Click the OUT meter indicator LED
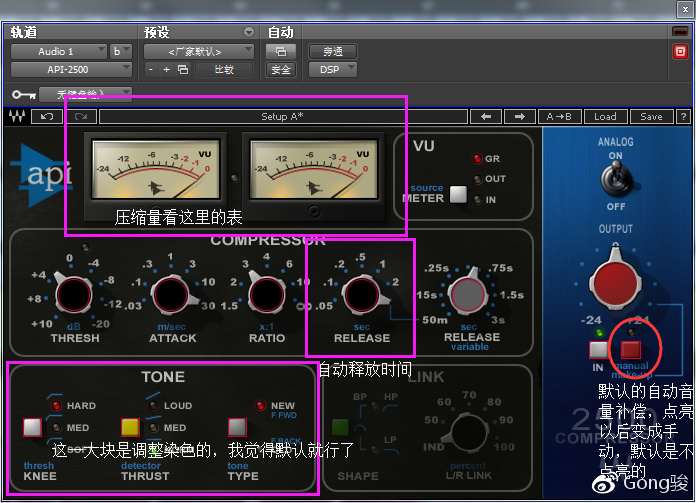The width and height of the screenshot is (696, 503). click(478, 179)
